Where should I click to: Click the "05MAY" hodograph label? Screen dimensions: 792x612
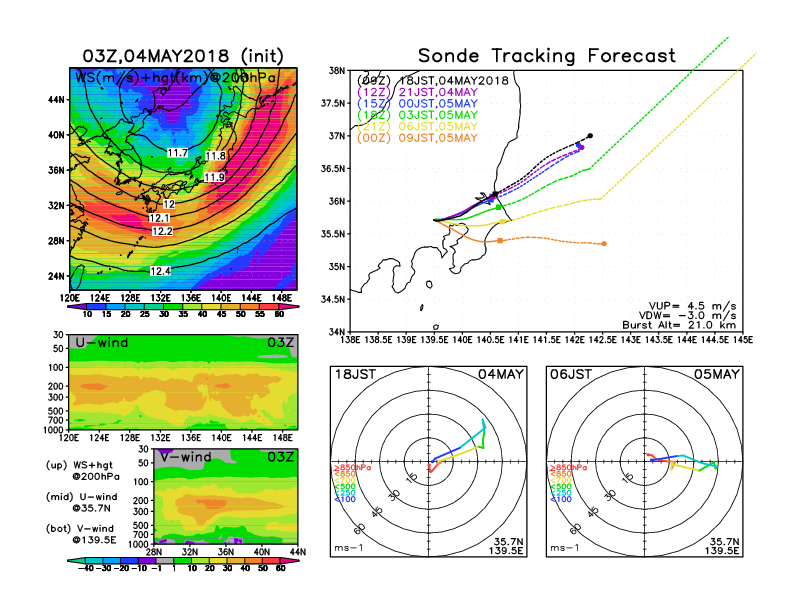[716, 374]
